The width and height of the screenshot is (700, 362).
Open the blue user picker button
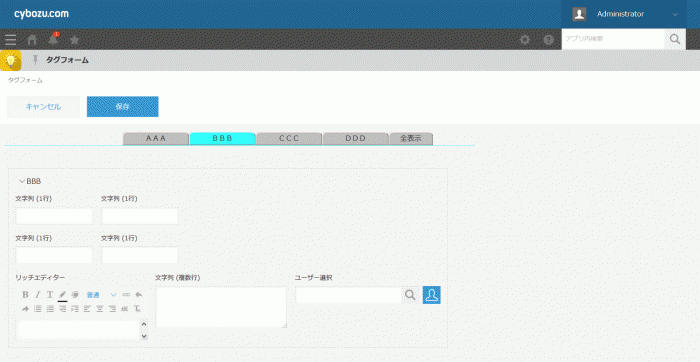[x=432, y=295]
